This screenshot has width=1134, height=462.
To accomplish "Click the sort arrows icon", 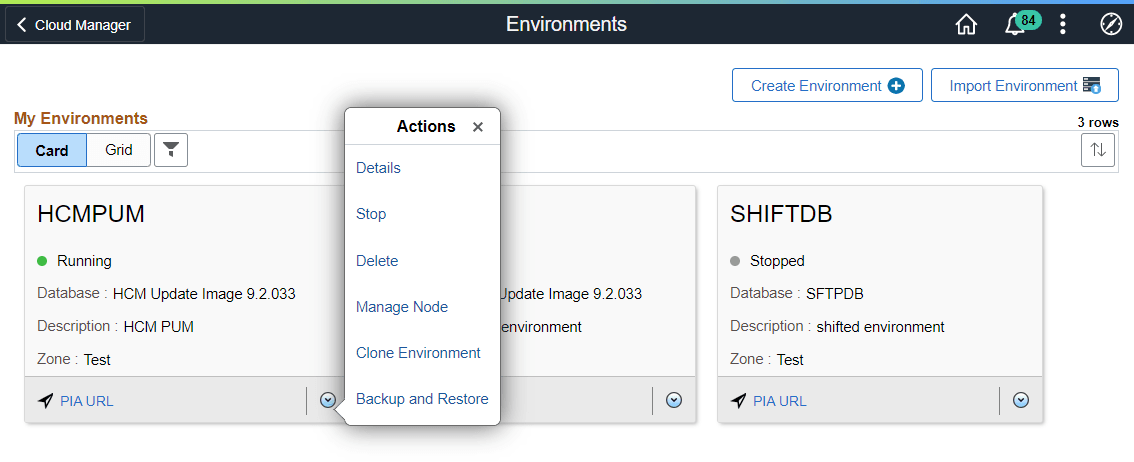I will coord(1098,150).
